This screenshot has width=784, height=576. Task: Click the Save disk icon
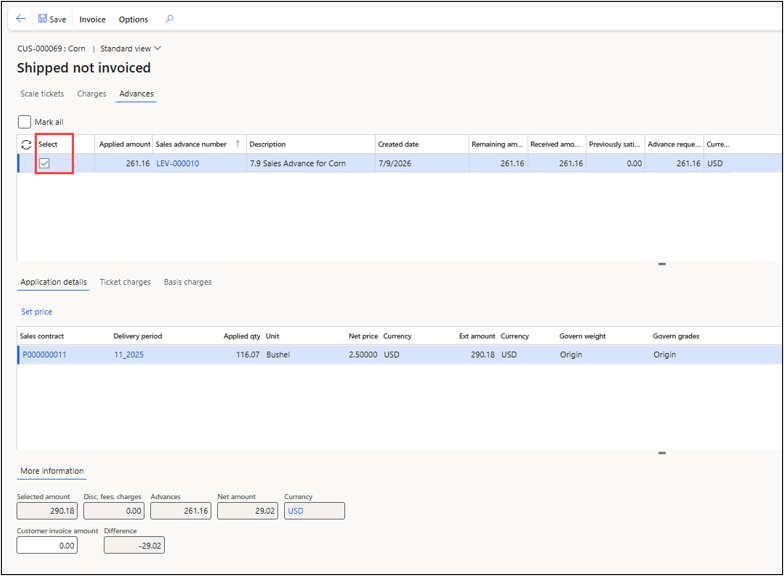click(x=42, y=19)
